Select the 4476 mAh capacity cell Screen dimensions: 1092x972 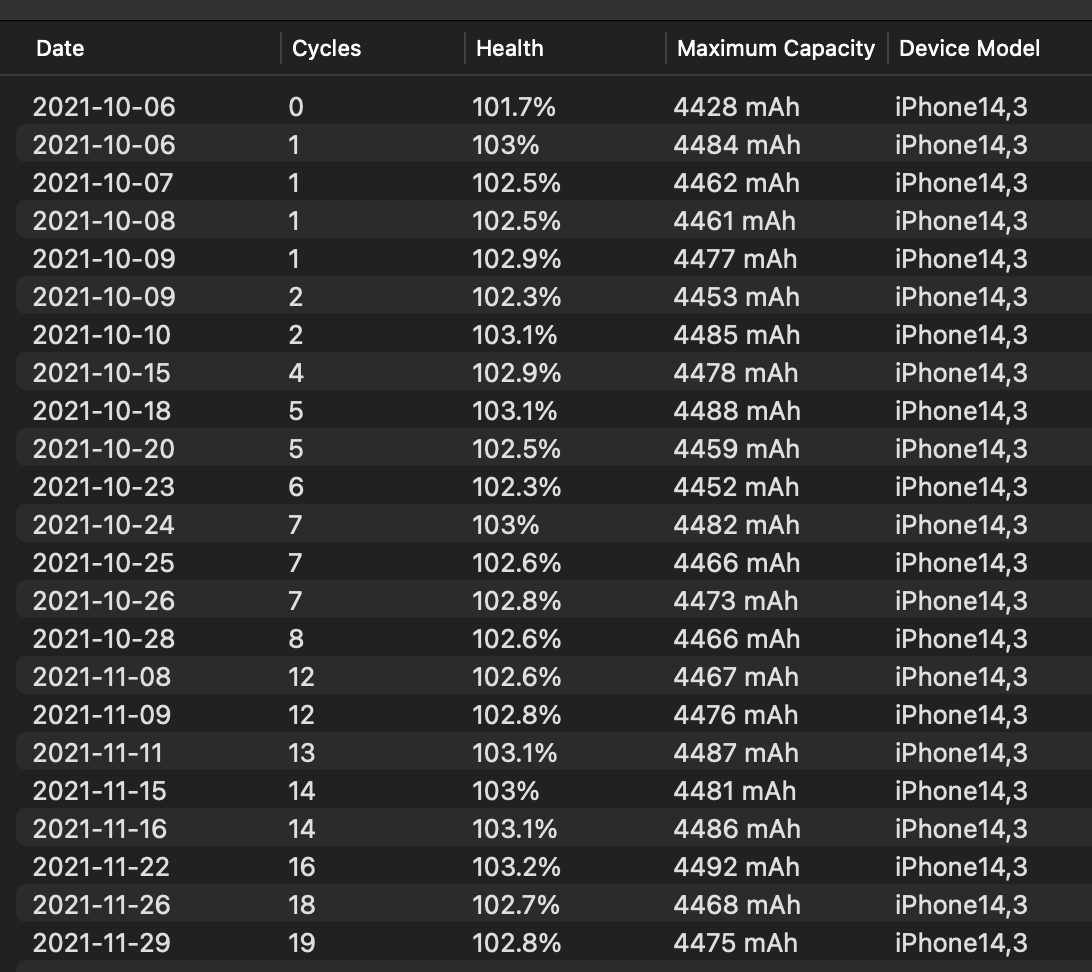735,714
